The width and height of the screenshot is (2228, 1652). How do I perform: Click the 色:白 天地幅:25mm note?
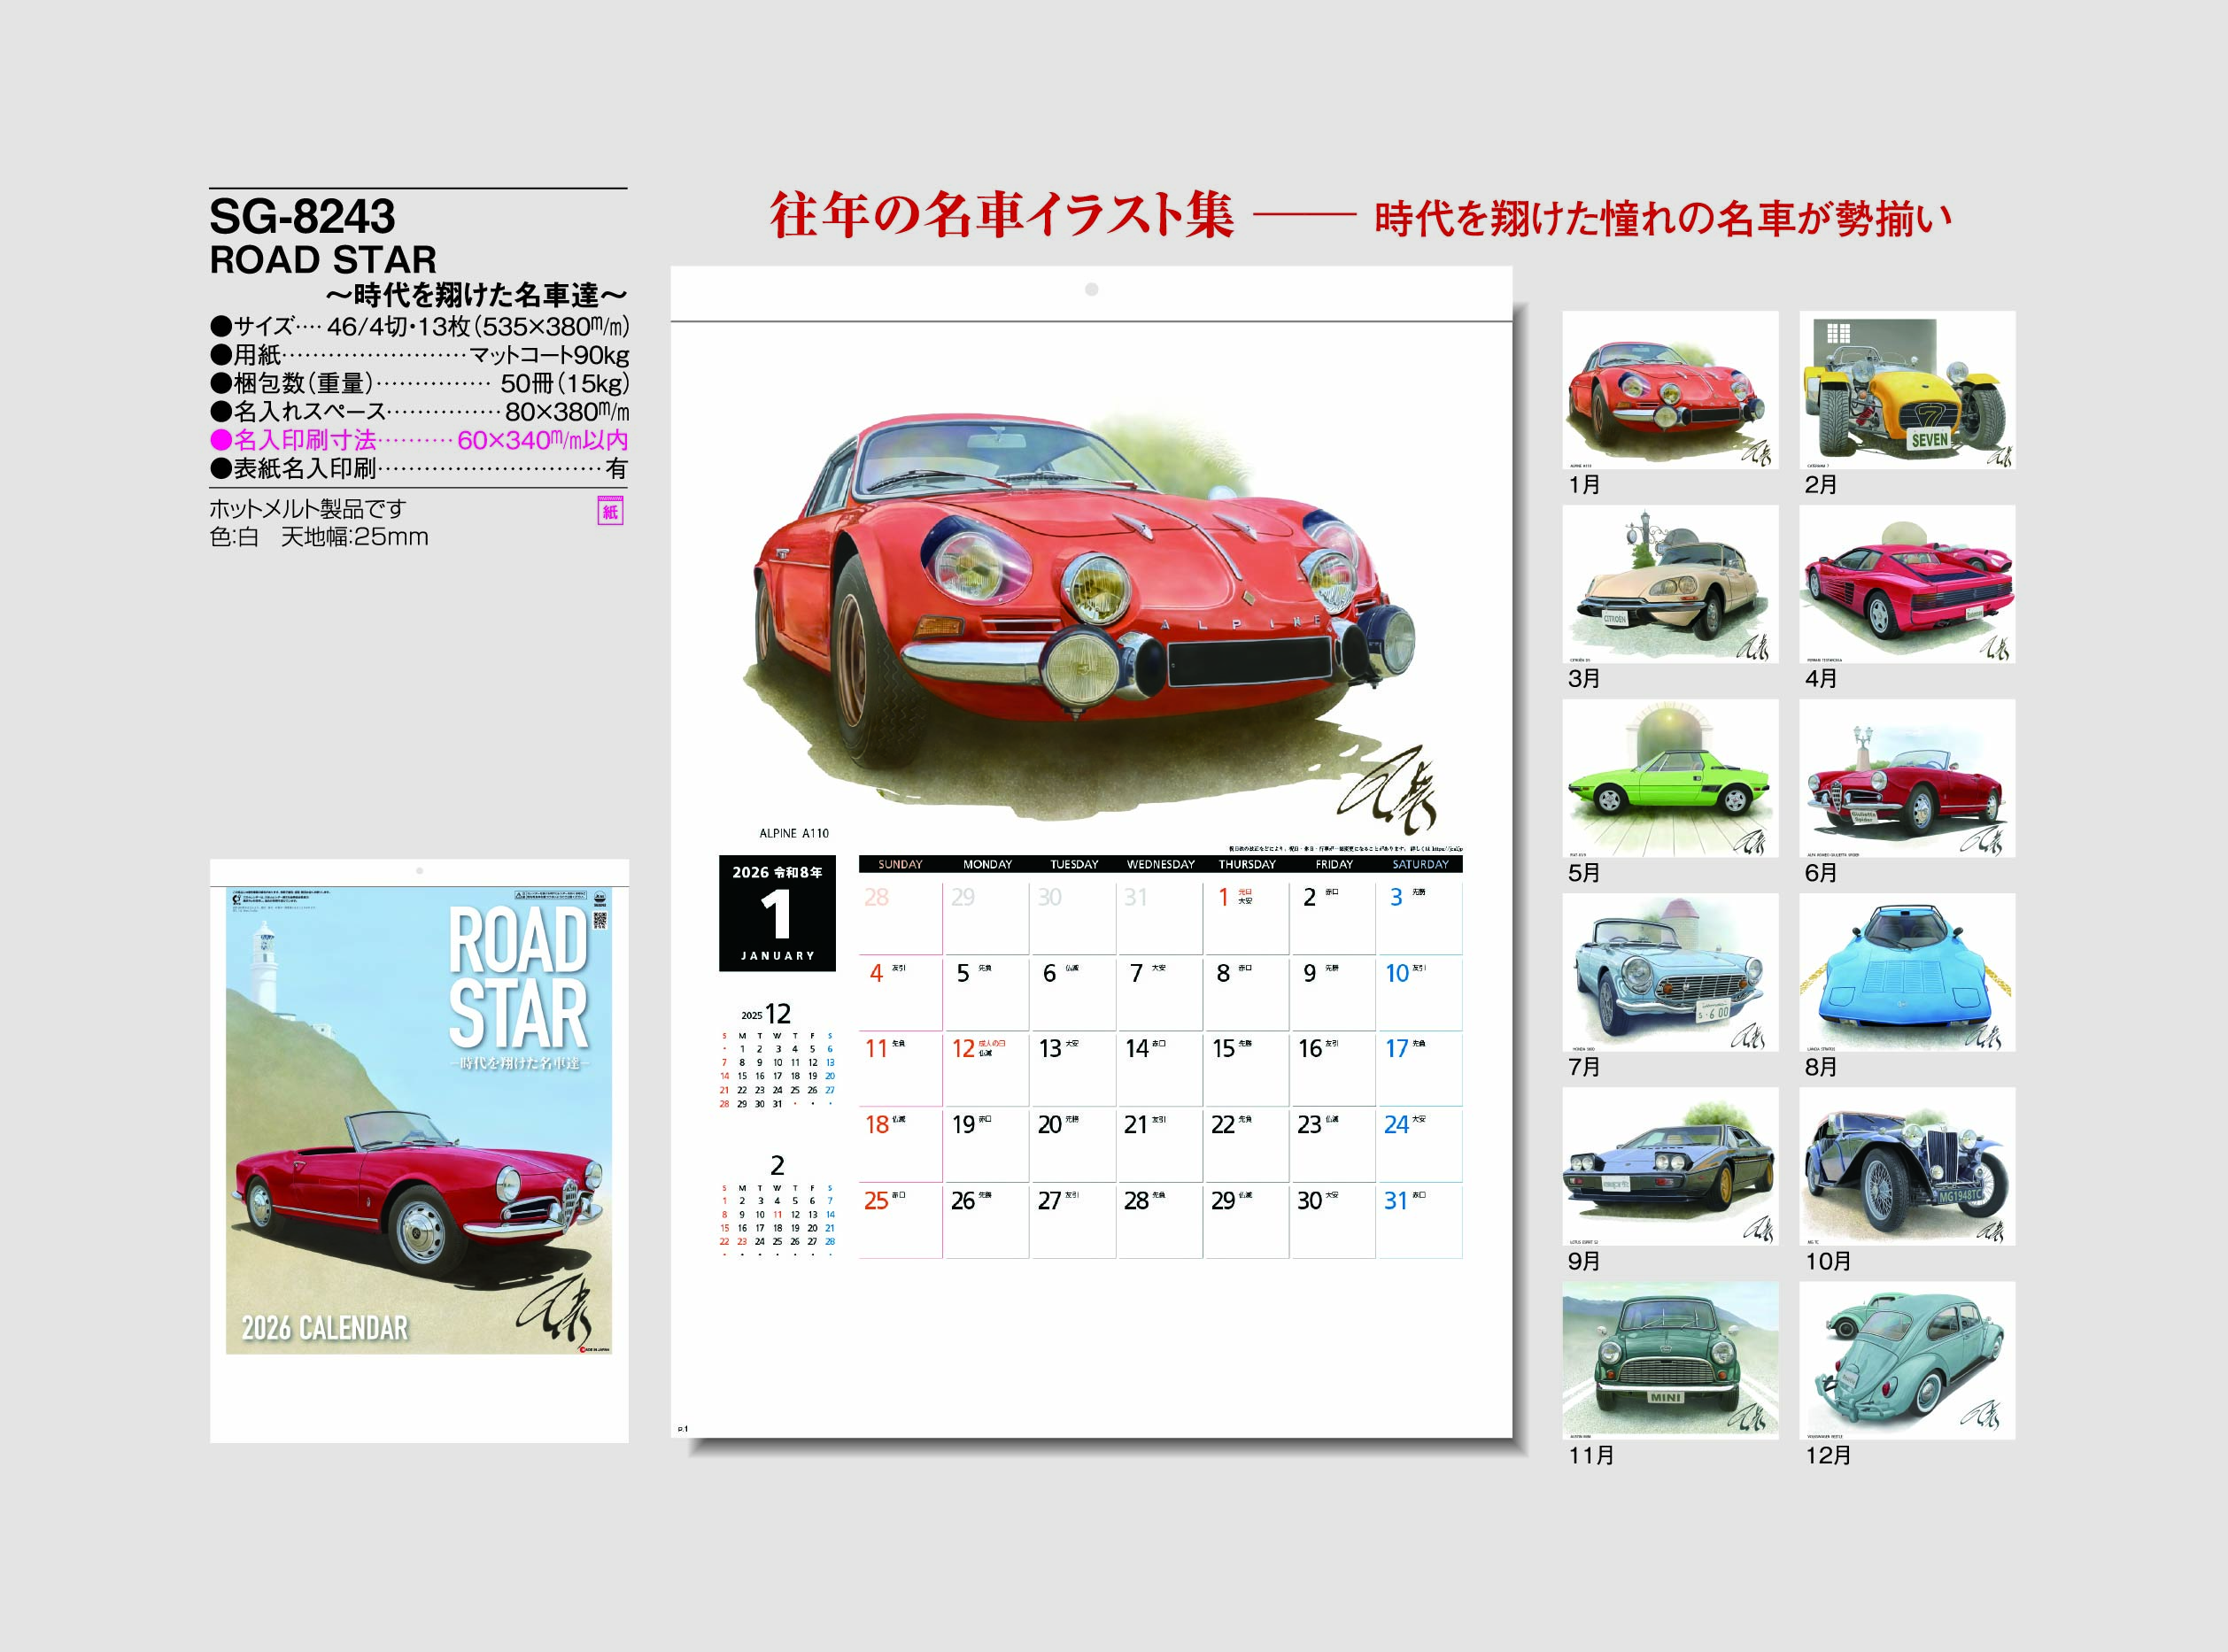318,537
